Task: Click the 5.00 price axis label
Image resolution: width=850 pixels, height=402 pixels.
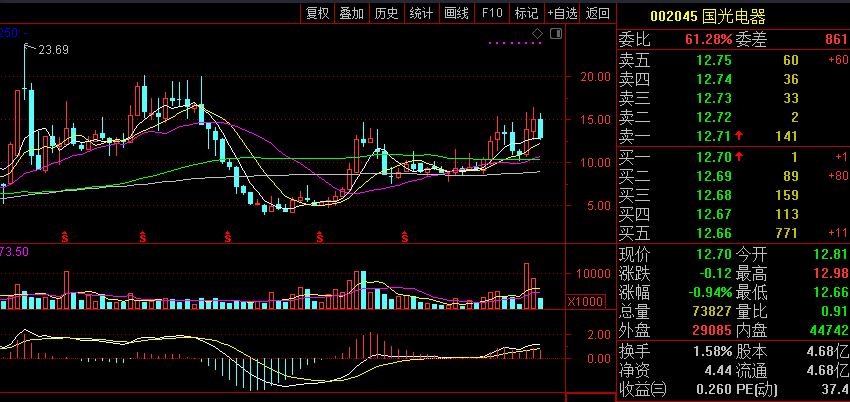Action: click(598, 206)
